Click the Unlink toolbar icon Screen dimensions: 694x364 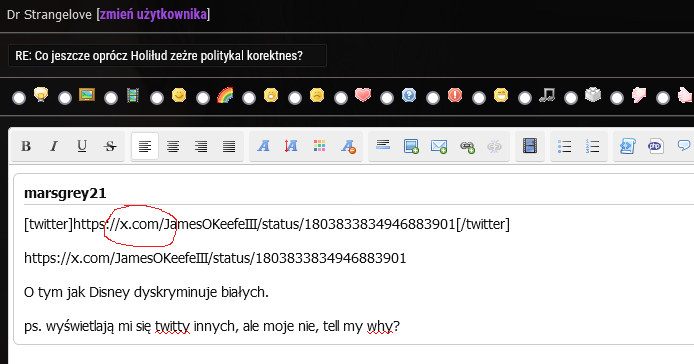[x=494, y=146]
